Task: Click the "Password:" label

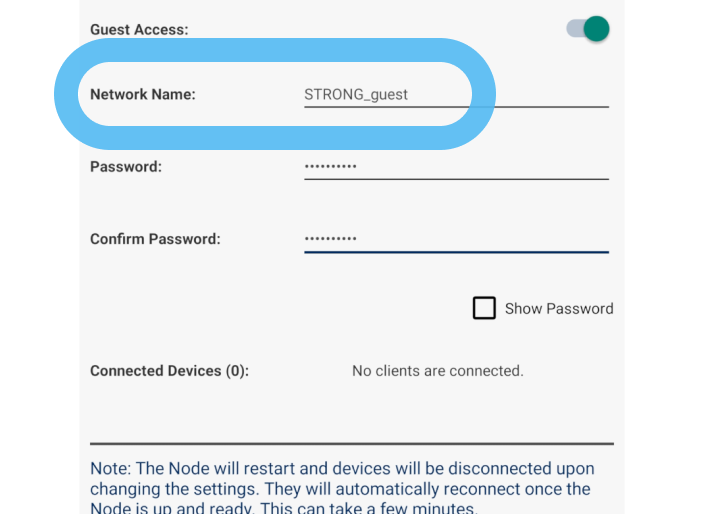Action: click(126, 167)
